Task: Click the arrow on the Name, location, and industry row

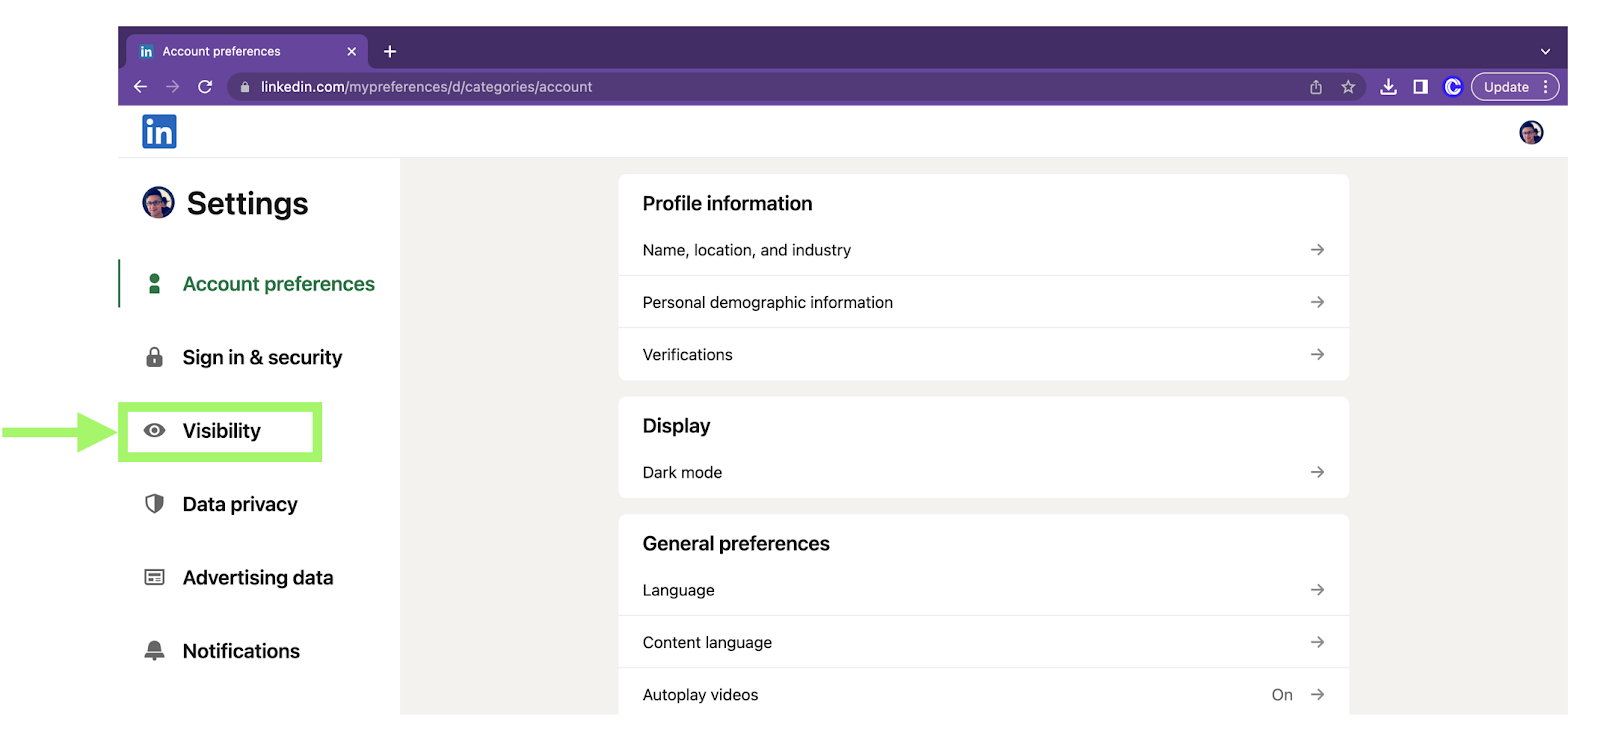Action: (1317, 250)
